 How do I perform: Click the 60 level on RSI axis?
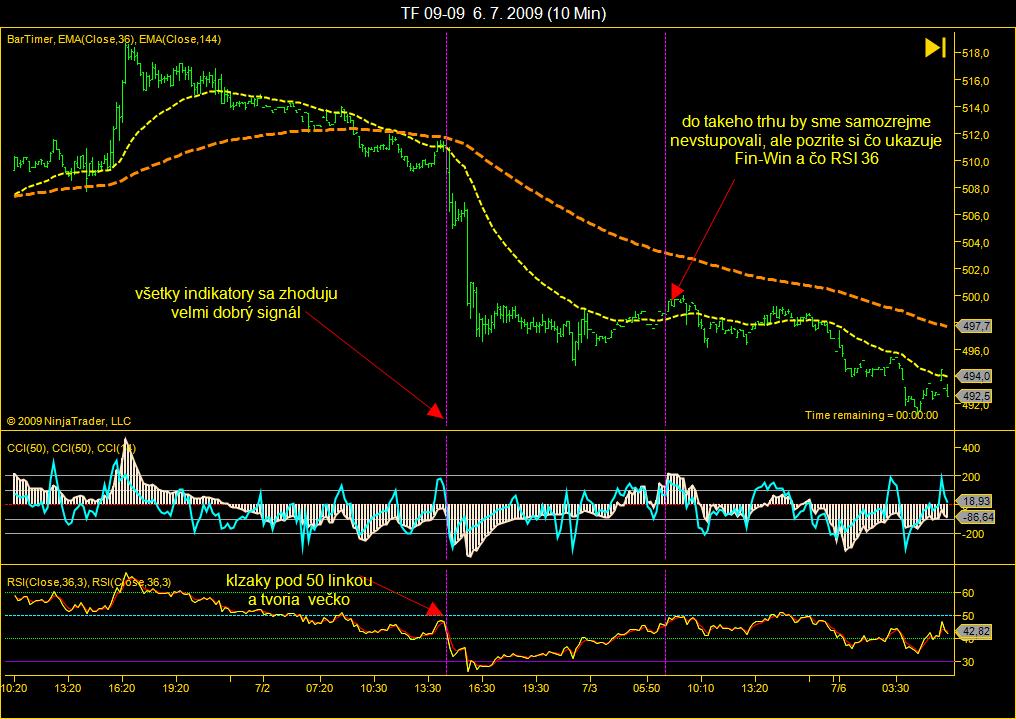[x=968, y=593]
